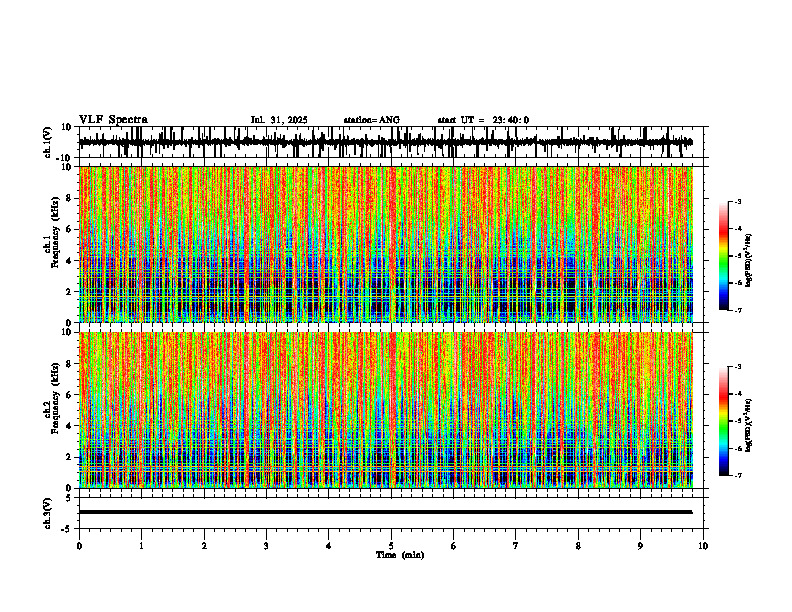Screen dimensions: 792x612
Task: Click the "start UT = 23:40:0" header text
Action: (483, 120)
